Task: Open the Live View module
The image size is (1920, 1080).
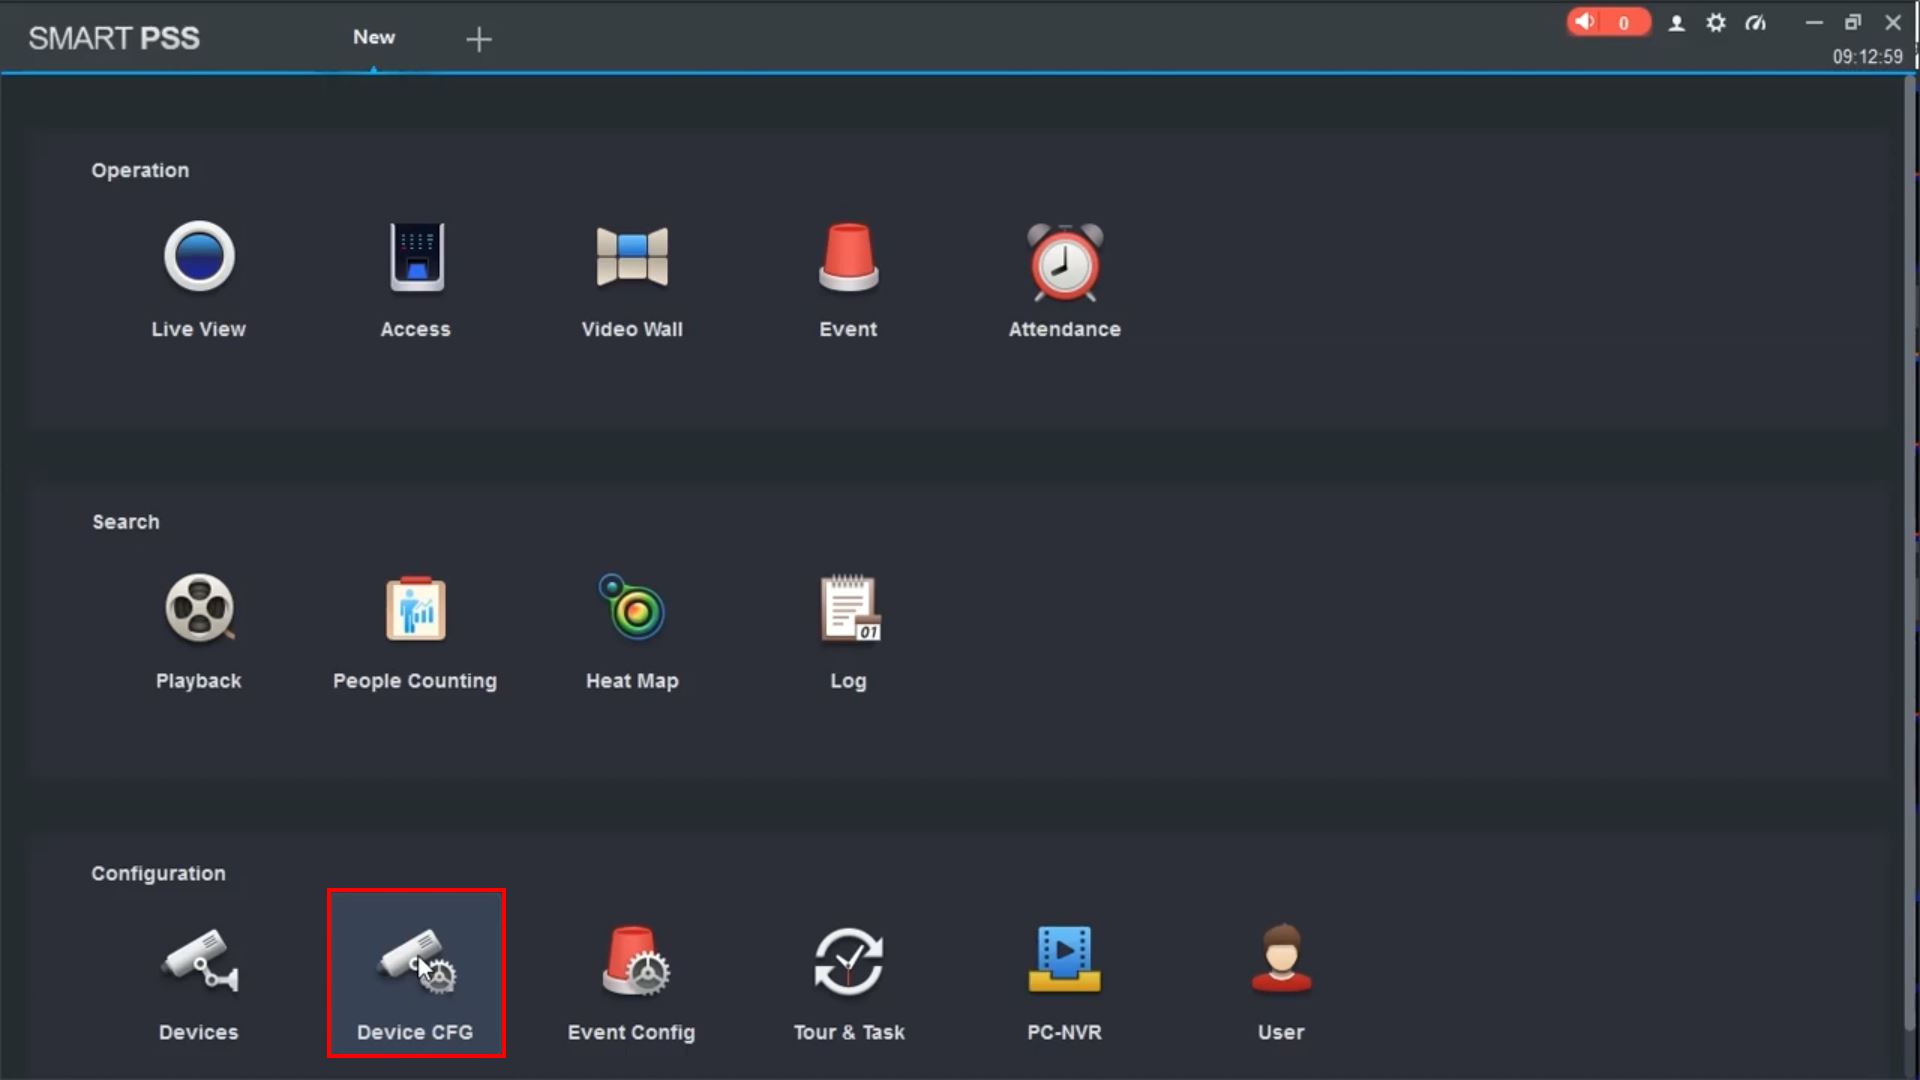Action: (x=199, y=258)
